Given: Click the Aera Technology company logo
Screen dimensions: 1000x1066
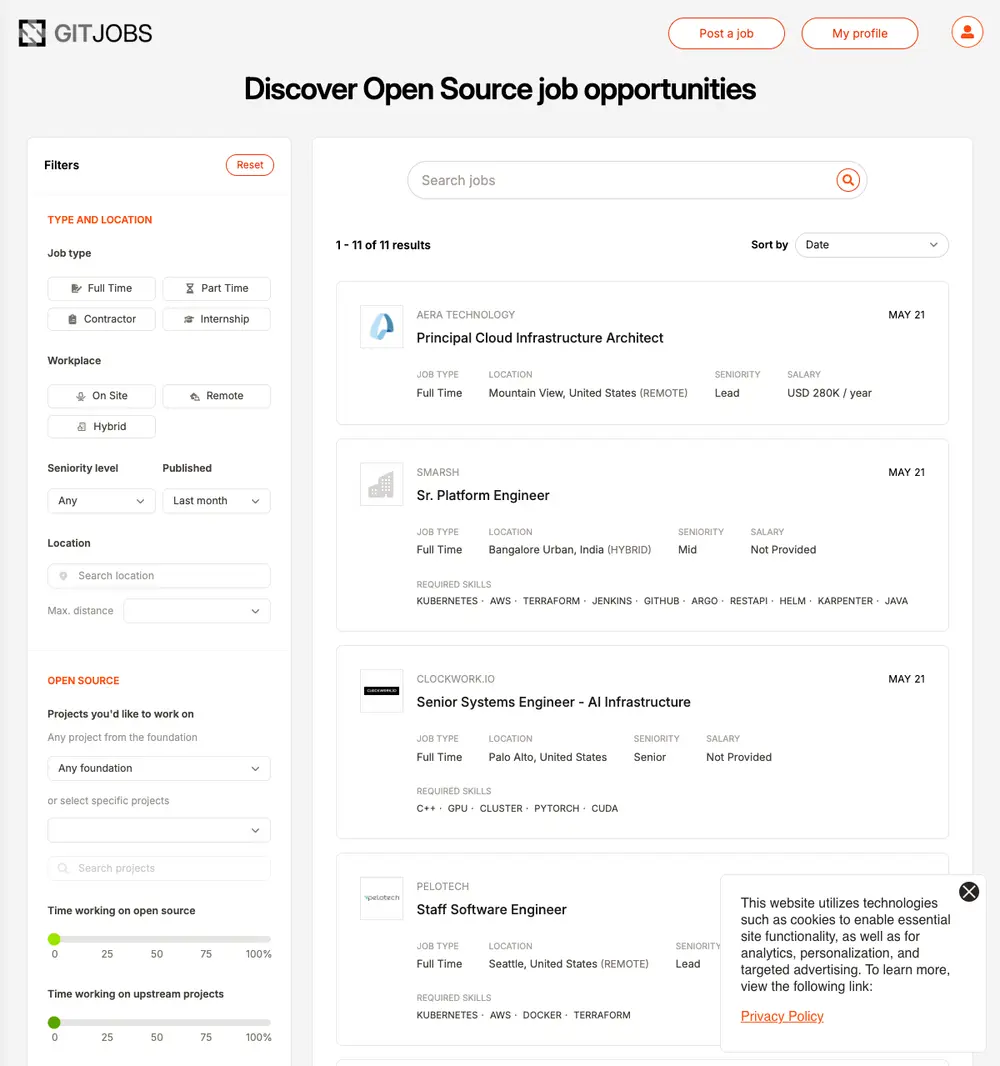Looking at the screenshot, I should (x=381, y=327).
